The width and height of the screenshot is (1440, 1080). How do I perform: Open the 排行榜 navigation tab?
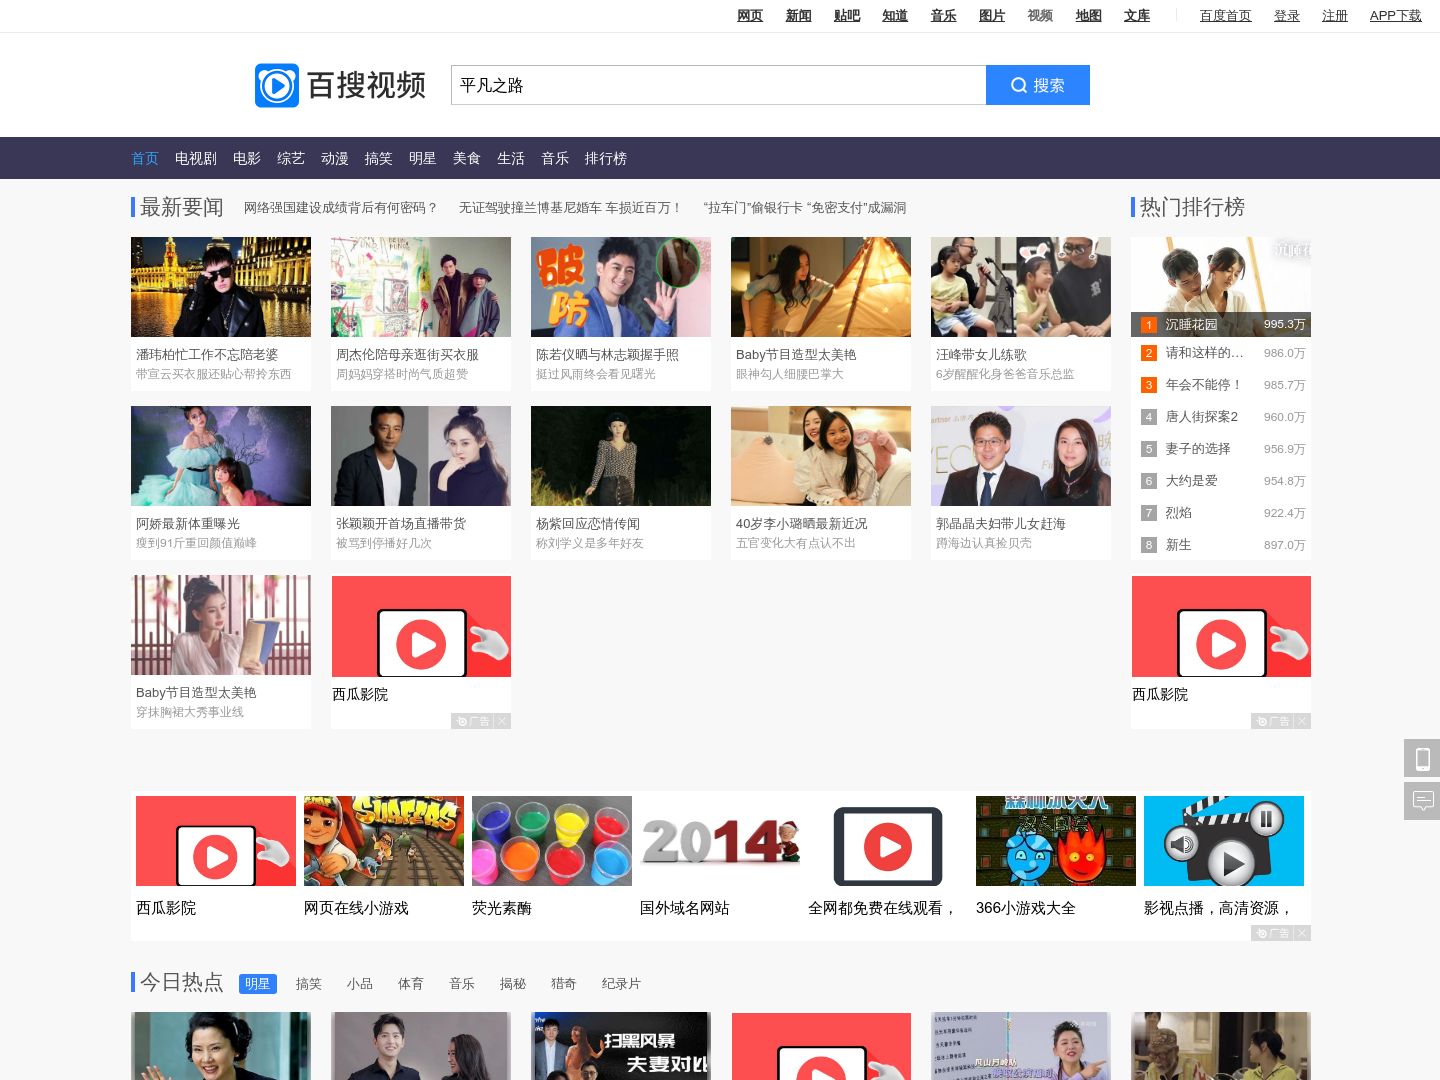(x=606, y=158)
